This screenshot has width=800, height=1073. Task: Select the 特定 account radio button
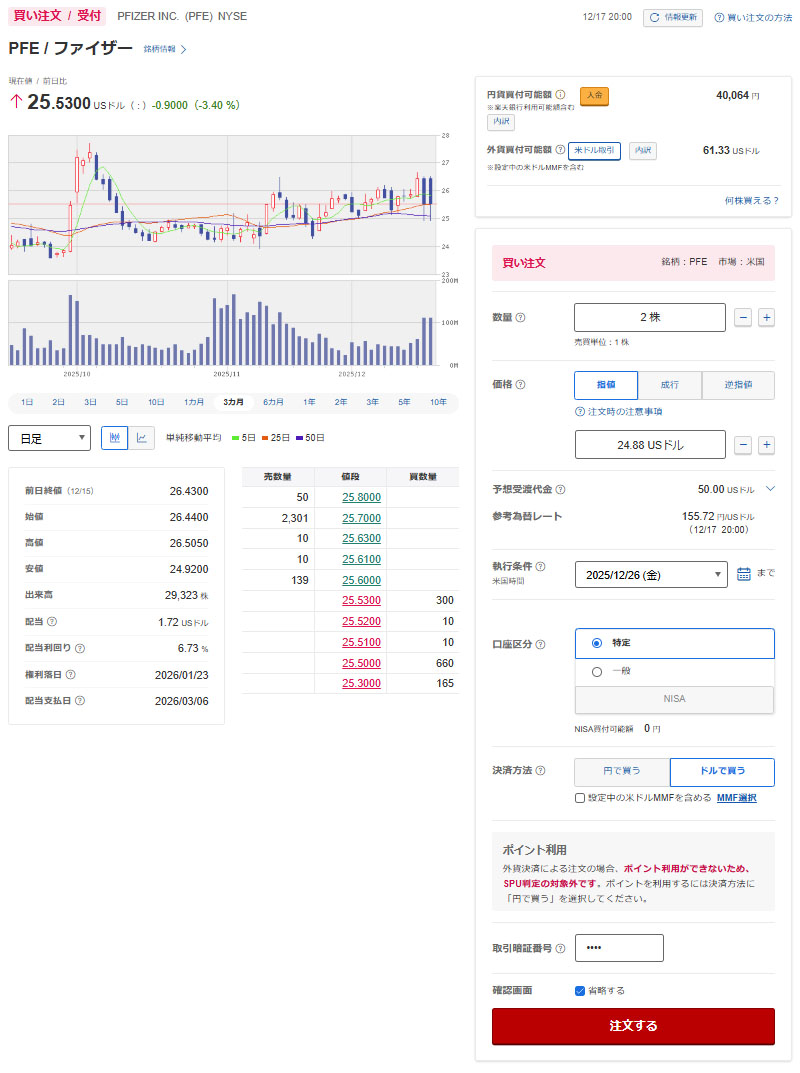pos(597,643)
